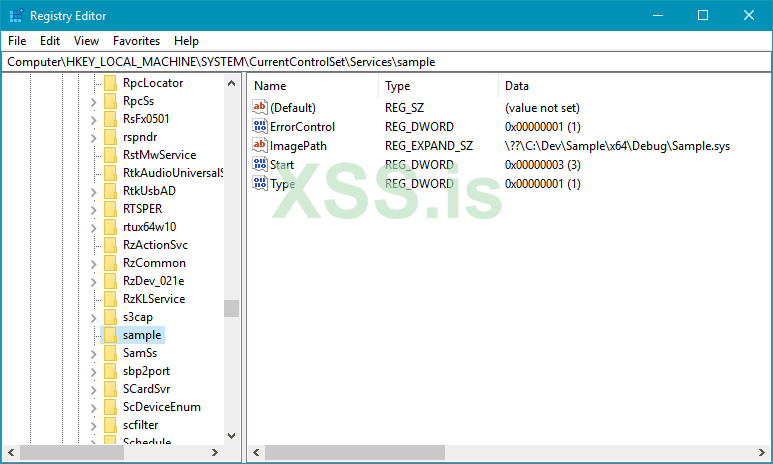
Task: Click the RtkUsbAD folder icon
Action: [110, 191]
